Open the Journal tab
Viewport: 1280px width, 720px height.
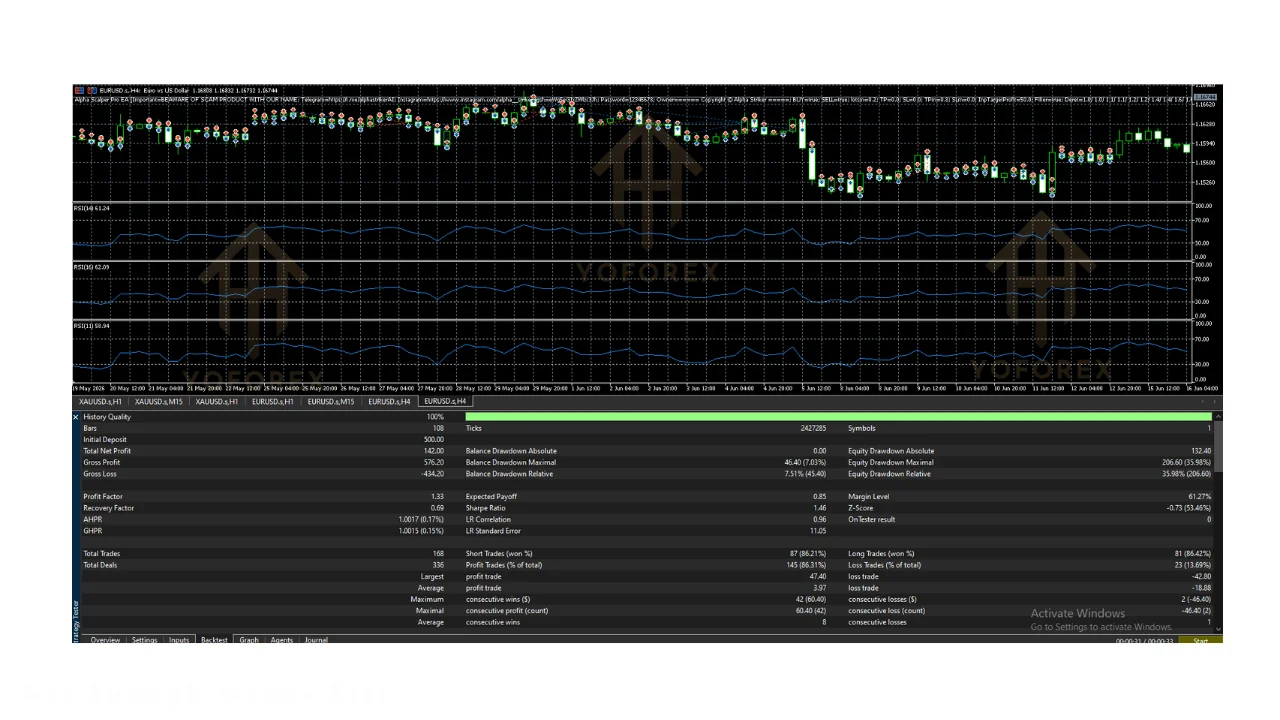pos(316,640)
